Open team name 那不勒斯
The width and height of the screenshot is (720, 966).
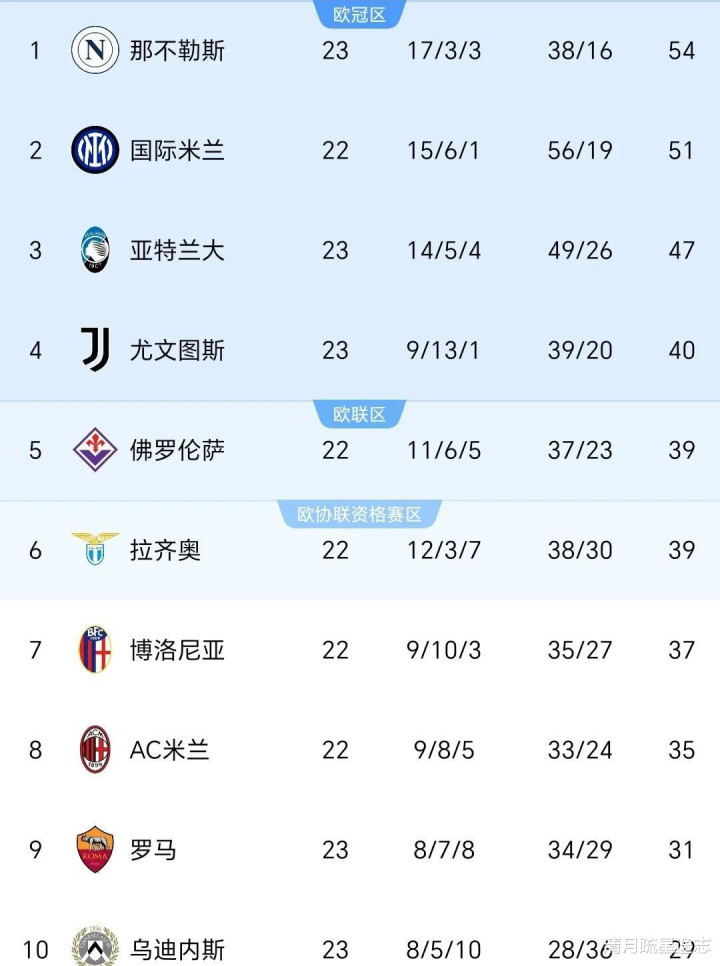click(x=177, y=50)
